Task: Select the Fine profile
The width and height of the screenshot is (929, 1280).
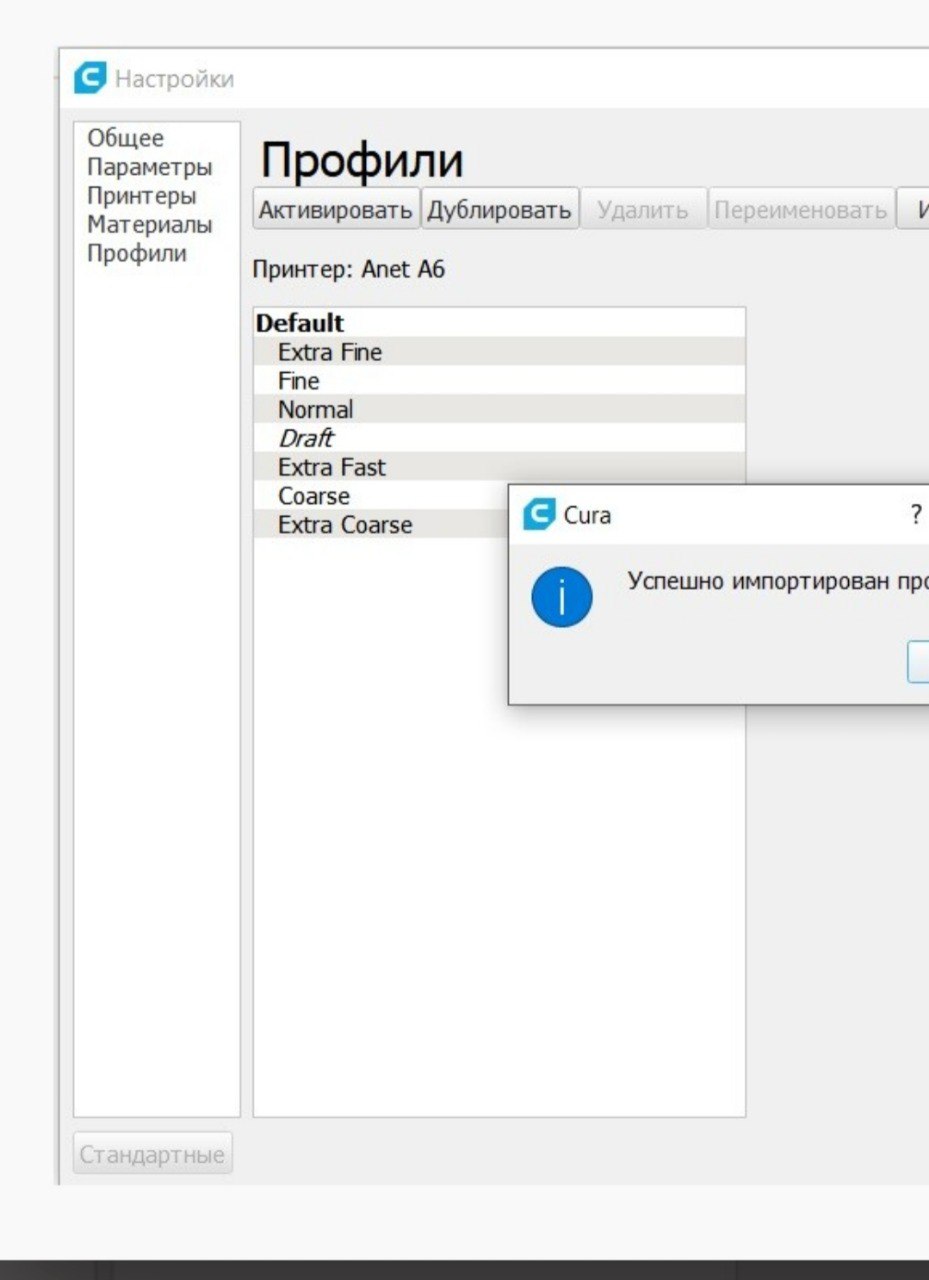Action: (499, 381)
